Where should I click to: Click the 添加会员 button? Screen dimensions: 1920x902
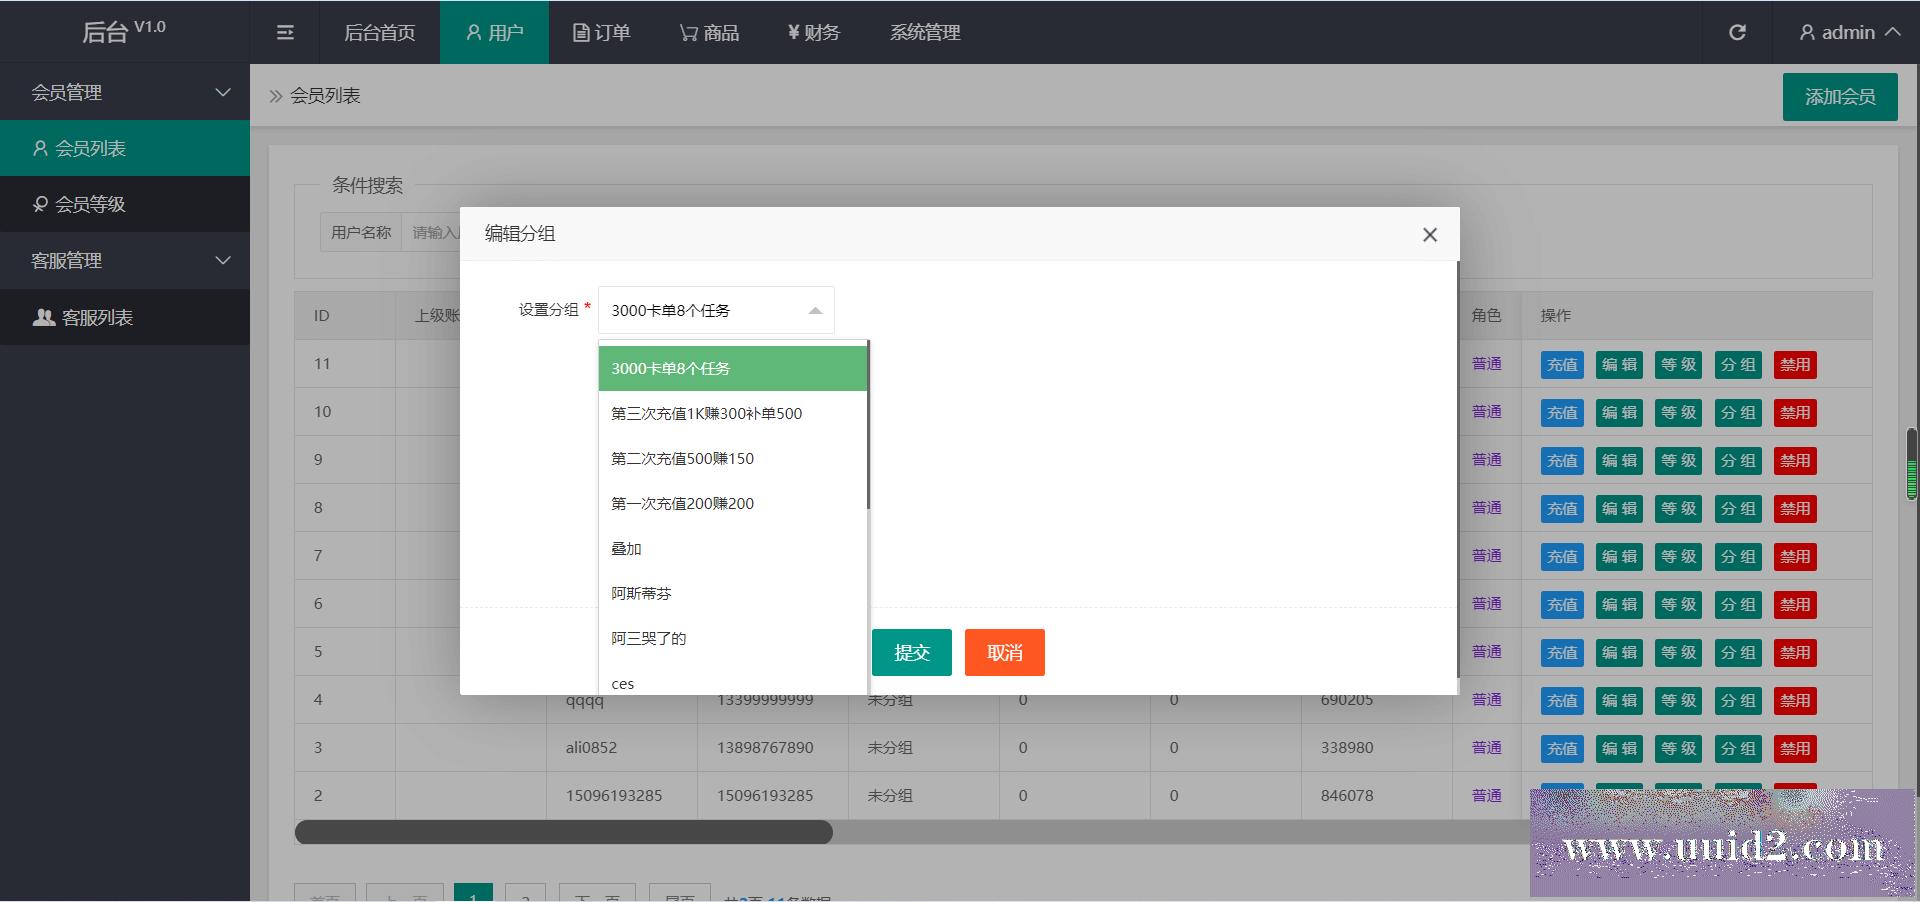point(1839,96)
